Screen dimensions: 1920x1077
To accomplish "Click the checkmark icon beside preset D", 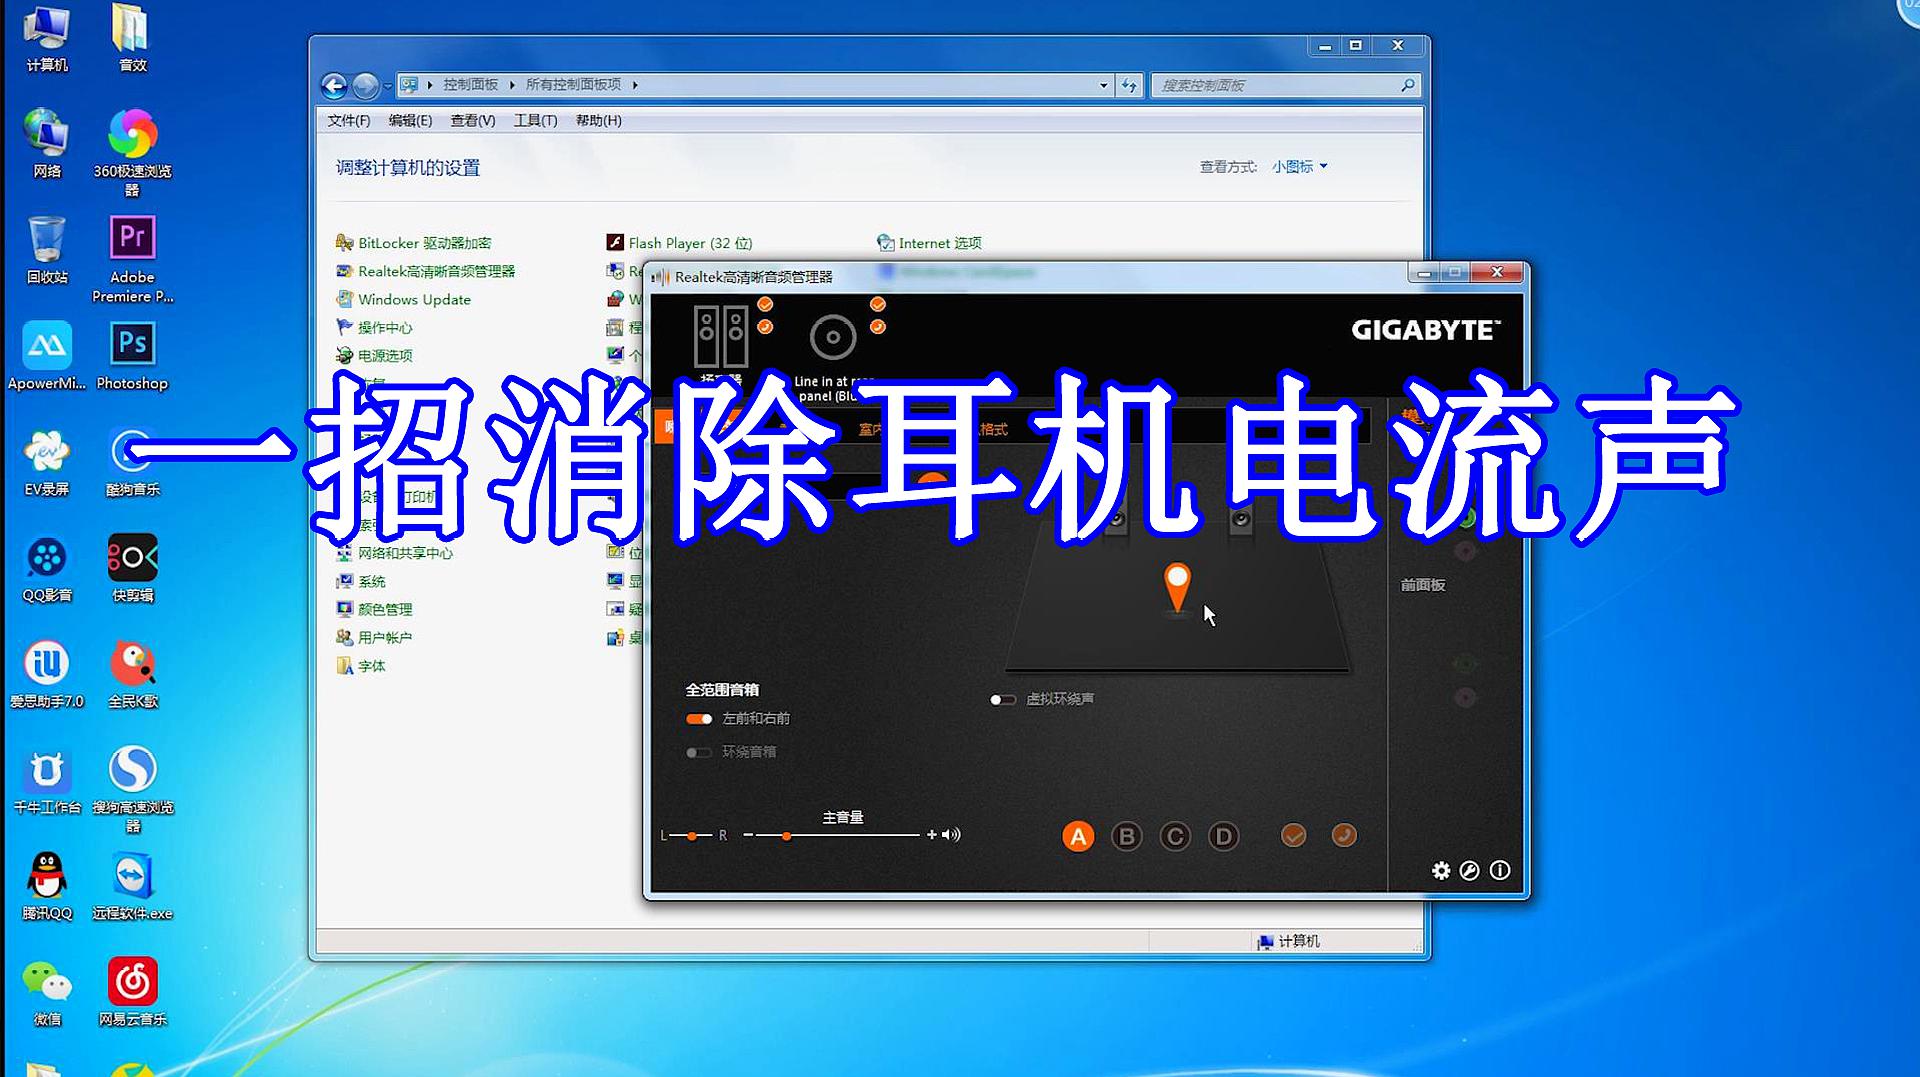I will click(1293, 835).
